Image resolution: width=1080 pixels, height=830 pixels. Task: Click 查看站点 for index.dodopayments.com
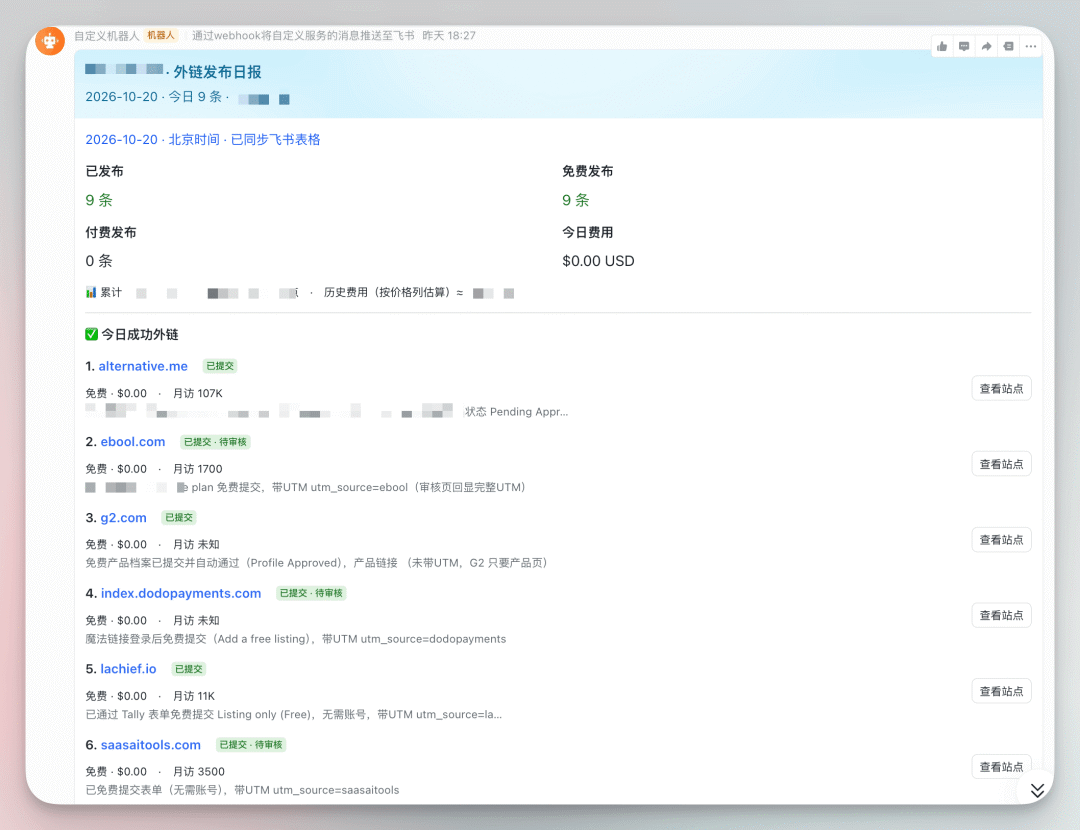1001,615
